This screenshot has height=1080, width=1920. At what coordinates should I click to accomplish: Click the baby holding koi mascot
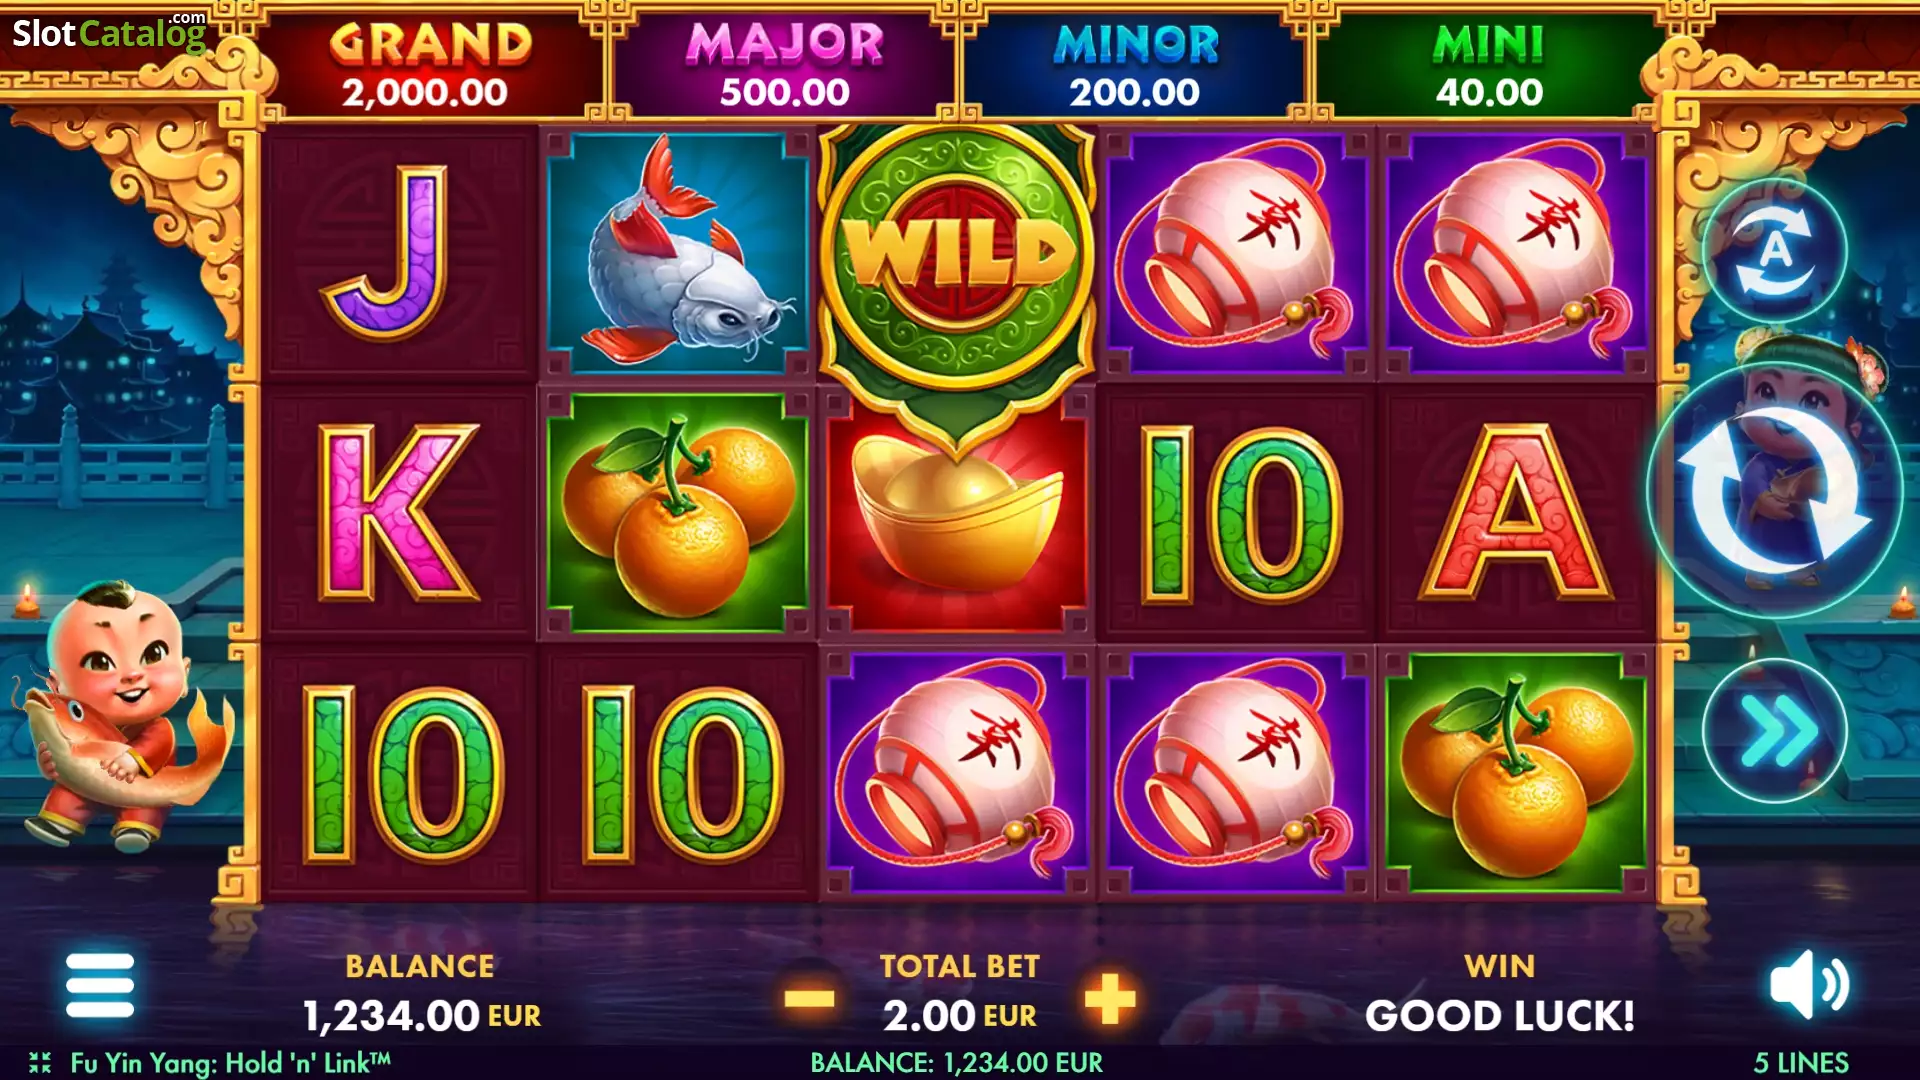coord(120,716)
